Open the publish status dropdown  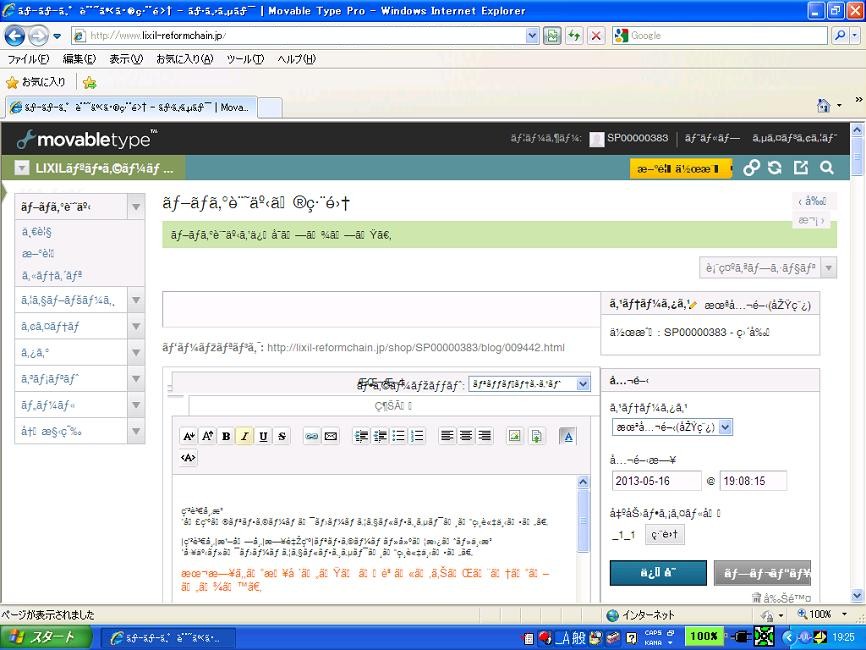(x=672, y=427)
